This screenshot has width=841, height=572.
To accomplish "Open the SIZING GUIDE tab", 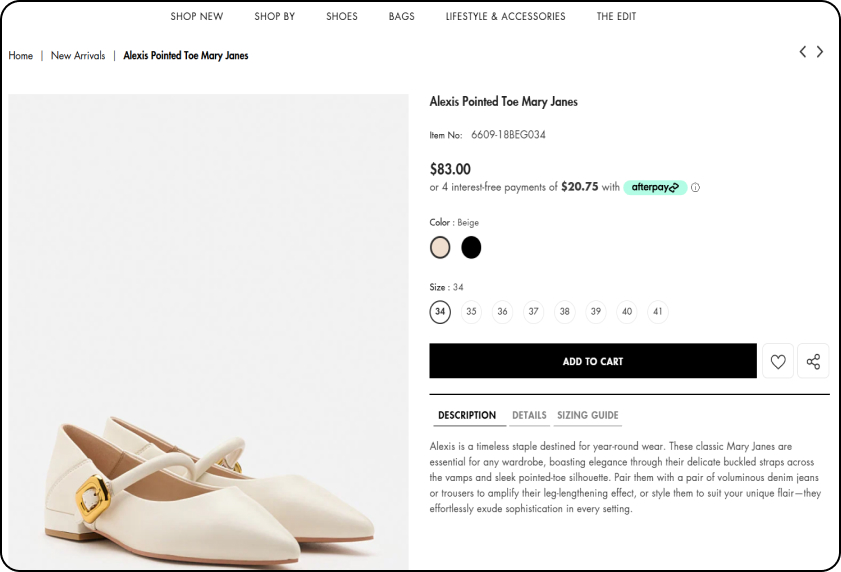I will pyautogui.click(x=587, y=415).
